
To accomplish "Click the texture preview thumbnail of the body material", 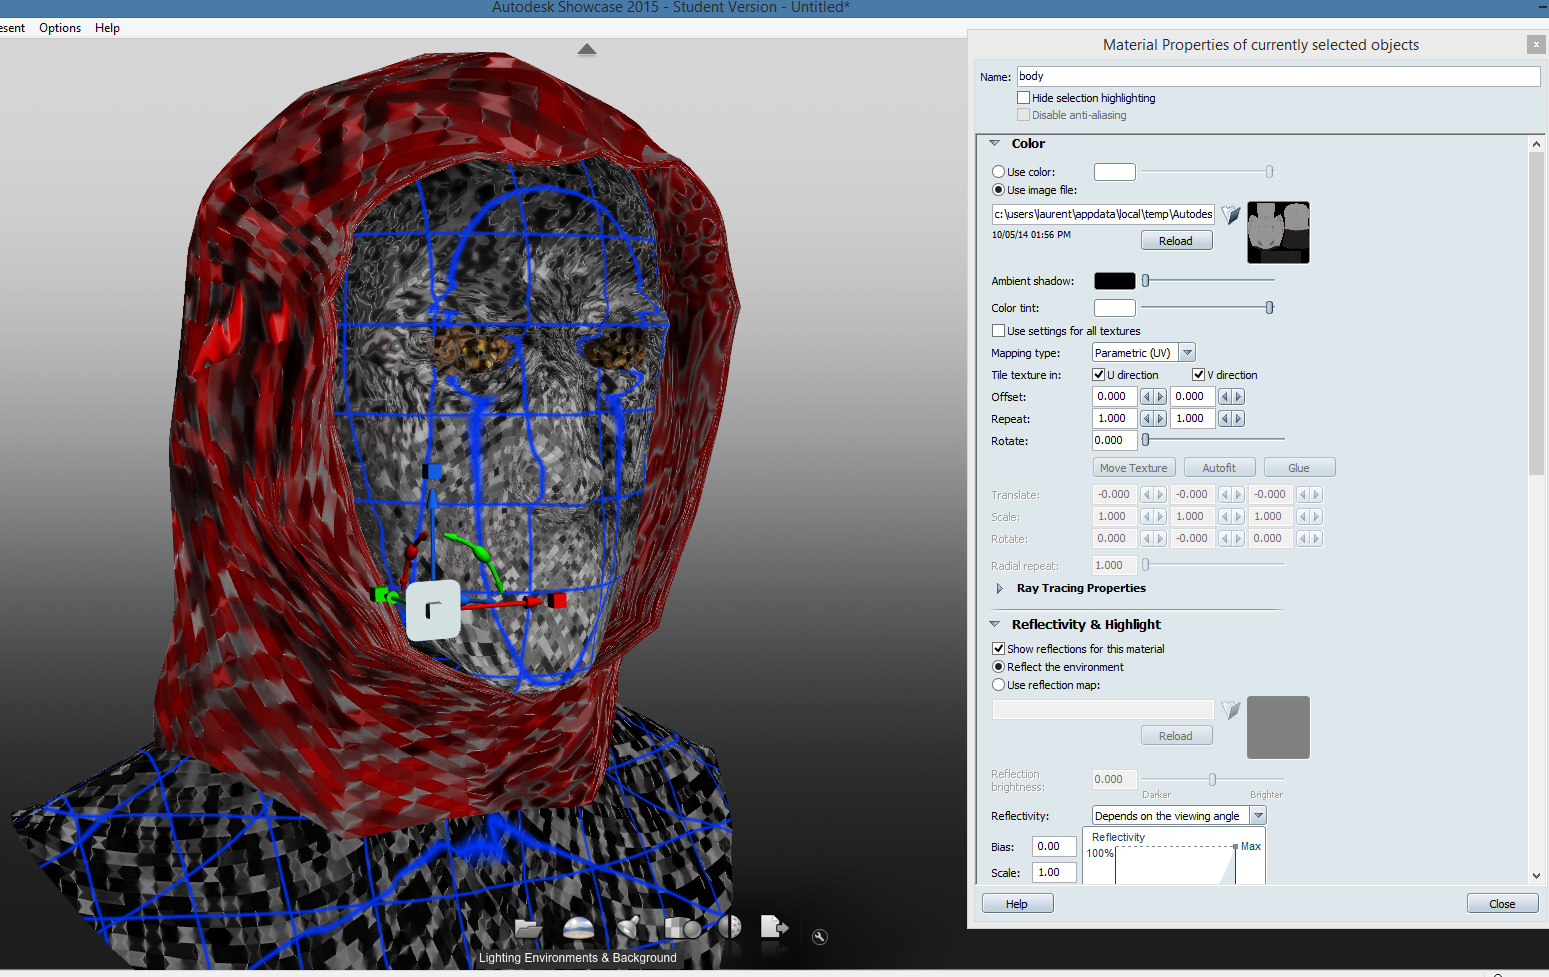I will pos(1278,232).
